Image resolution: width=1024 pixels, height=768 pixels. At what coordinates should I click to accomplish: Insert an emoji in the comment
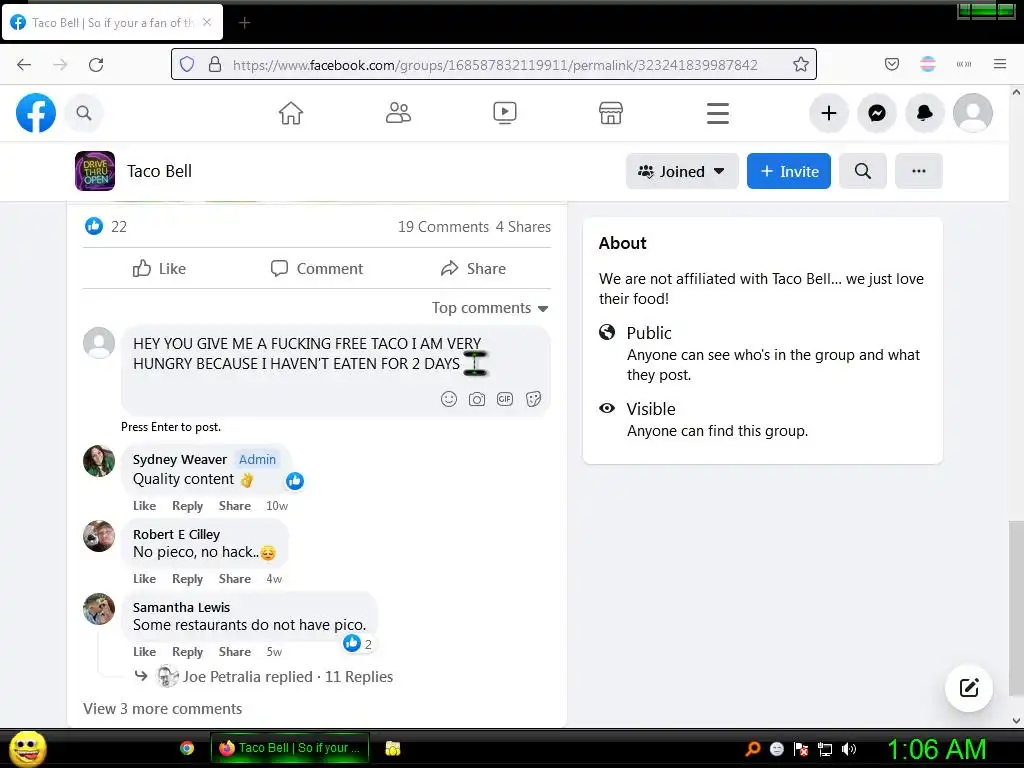point(449,399)
